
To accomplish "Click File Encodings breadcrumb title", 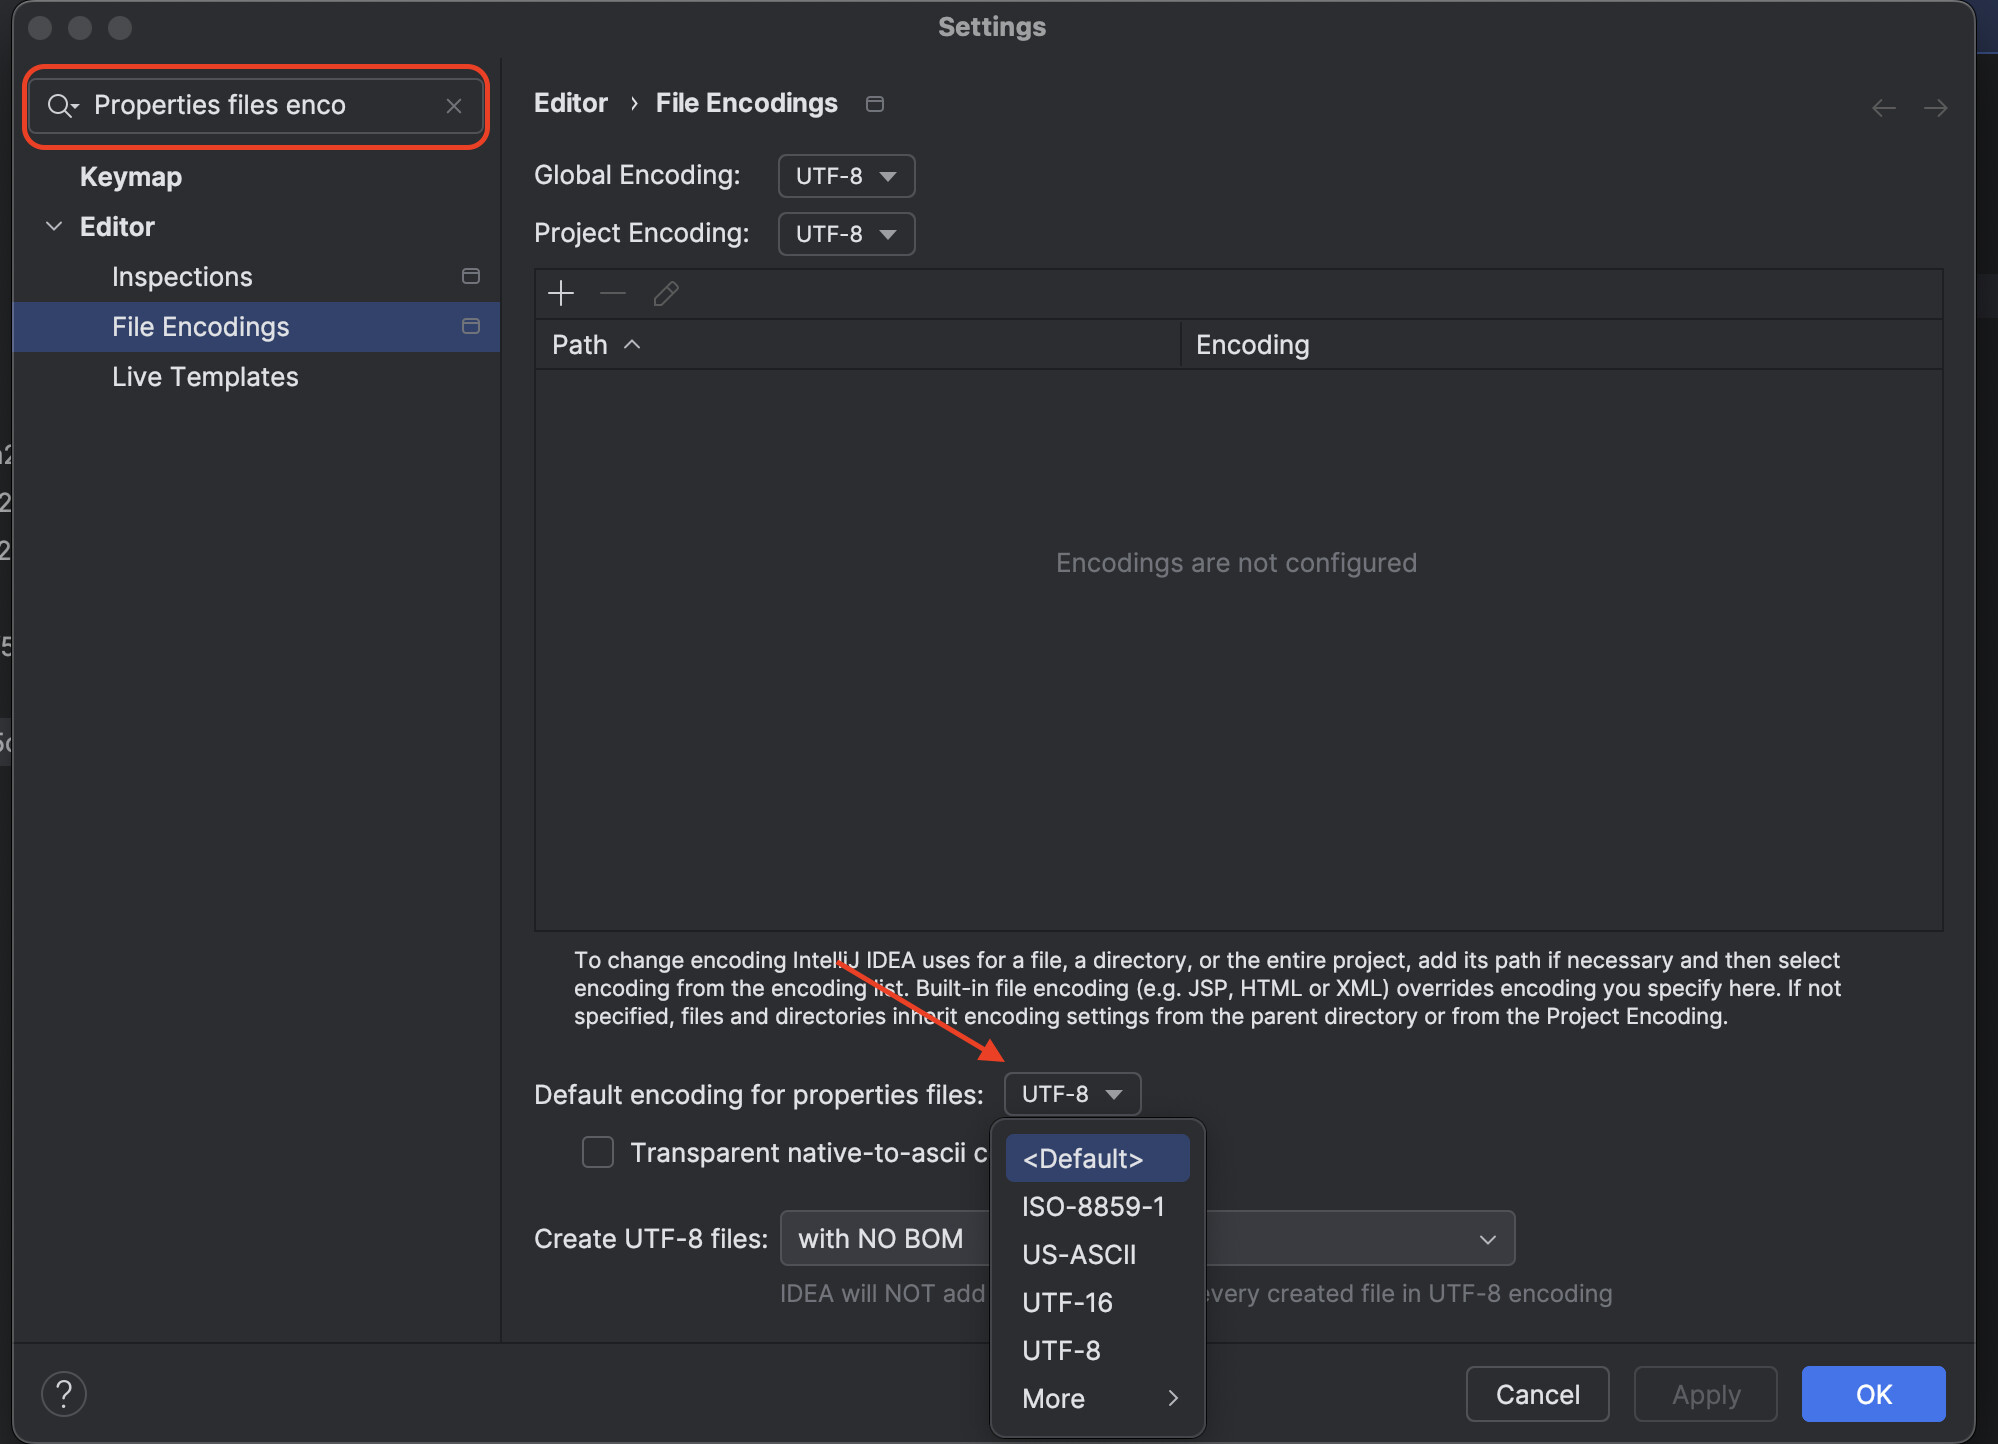I will pyautogui.click(x=746, y=103).
